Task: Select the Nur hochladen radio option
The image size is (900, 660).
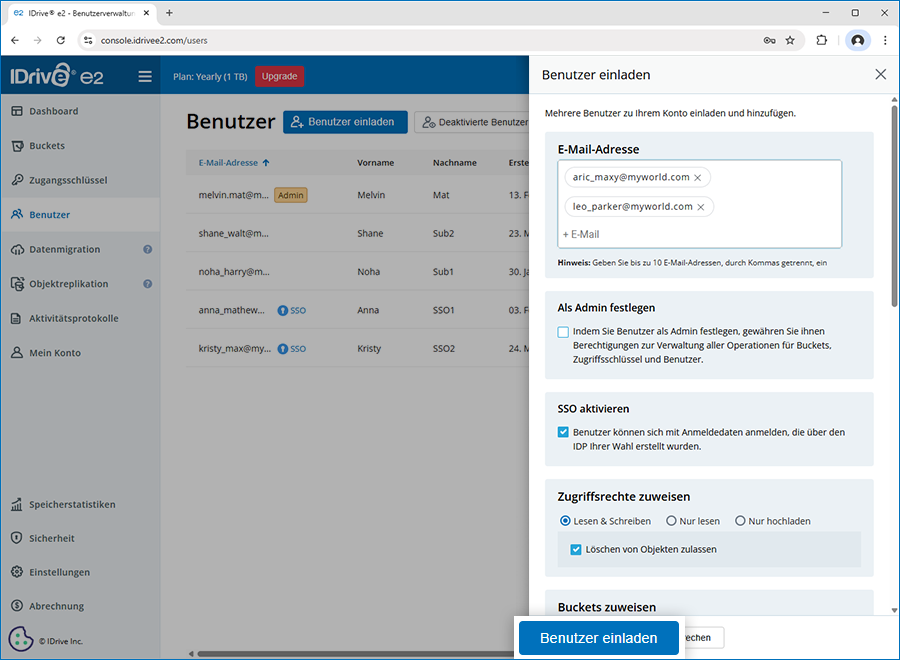Action: point(740,521)
